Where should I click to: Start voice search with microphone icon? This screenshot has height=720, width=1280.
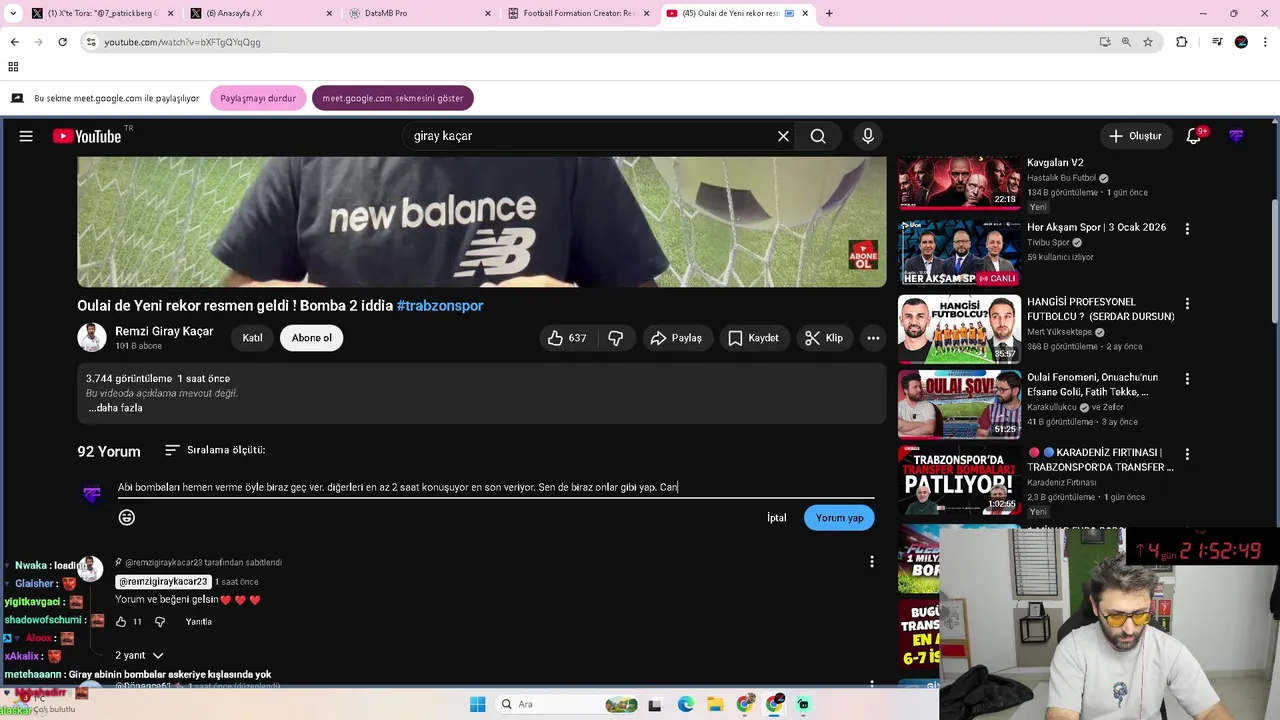pyautogui.click(x=867, y=136)
